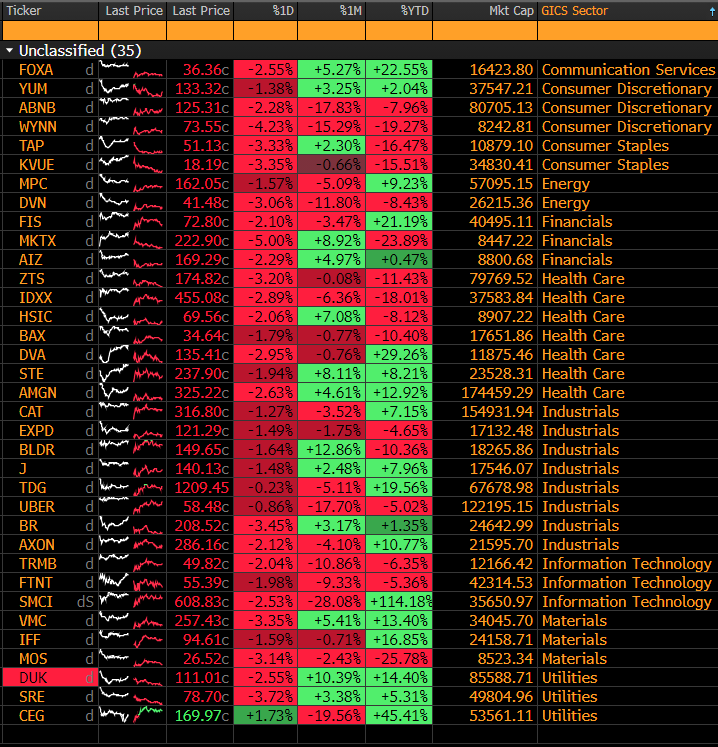718x747 pixels.
Task: Select the HSIC ticker
Action: pyautogui.click(x=35, y=317)
